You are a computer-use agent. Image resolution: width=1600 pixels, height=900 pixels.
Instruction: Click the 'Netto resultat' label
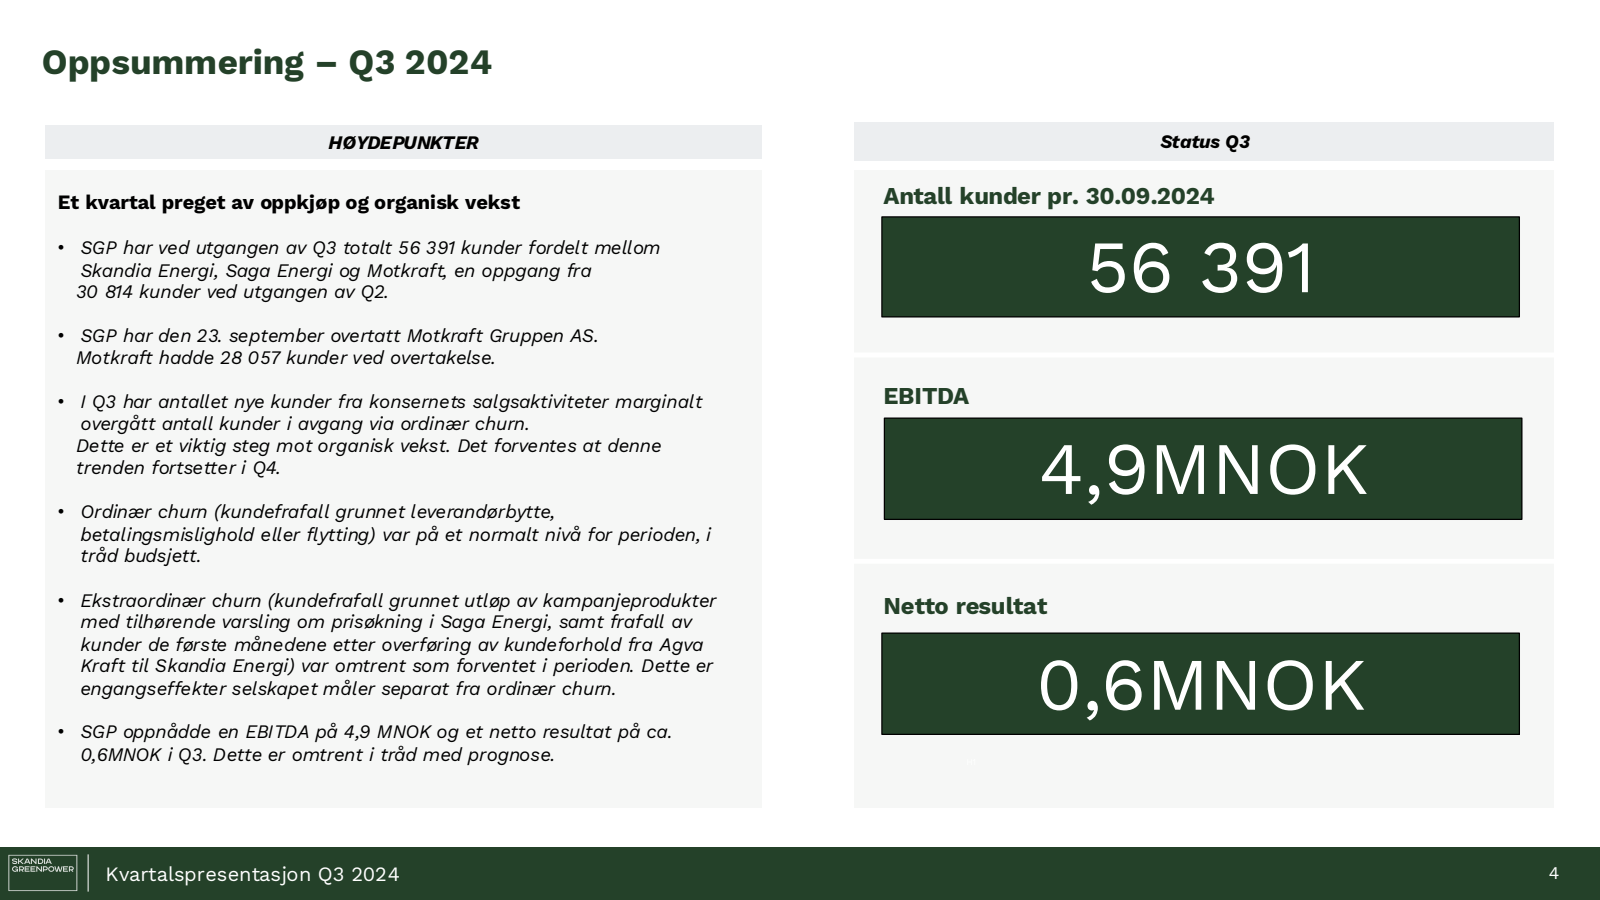click(x=965, y=606)
